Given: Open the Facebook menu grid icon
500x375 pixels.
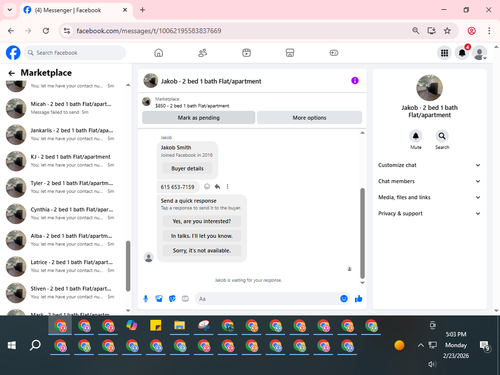Looking at the screenshot, I should [x=444, y=53].
